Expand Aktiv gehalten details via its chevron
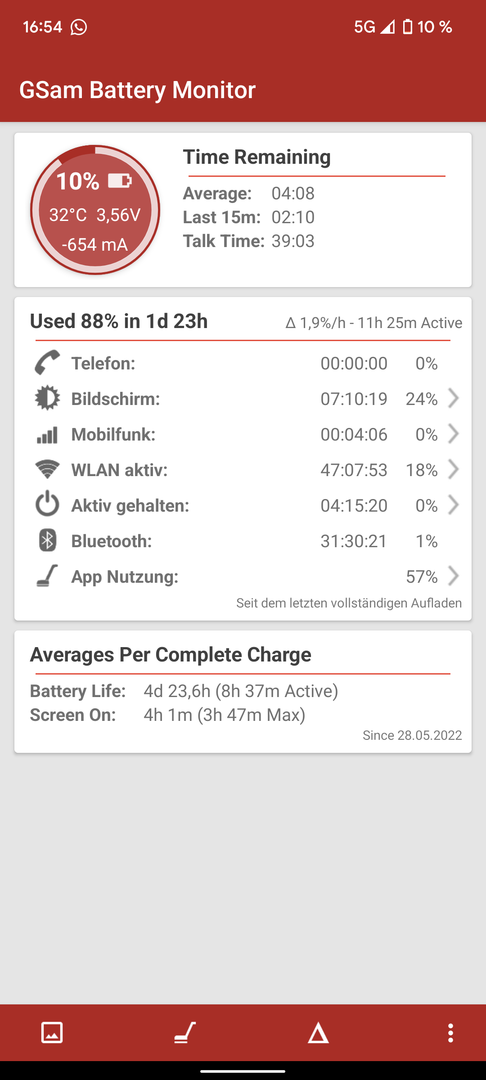This screenshot has width=486, height=1080. click(x=453, y=506)
